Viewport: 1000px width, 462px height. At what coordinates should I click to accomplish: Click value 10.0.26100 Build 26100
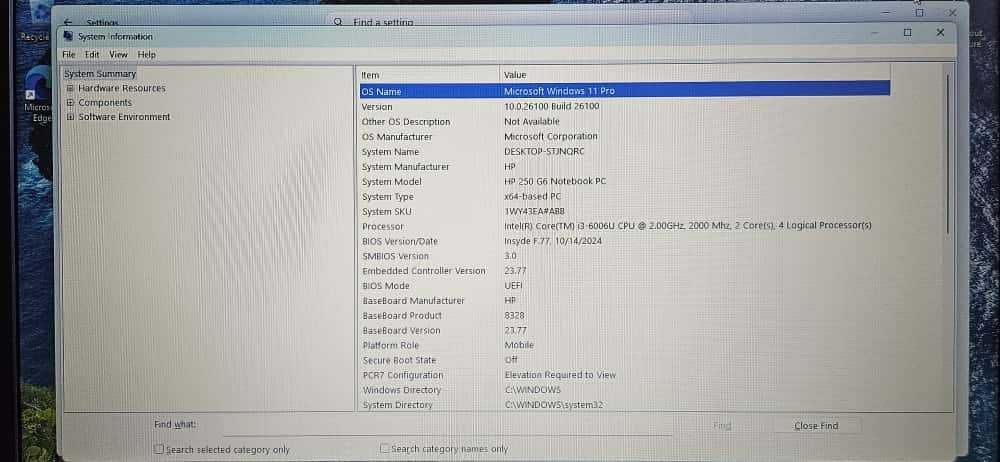[552, 106]
